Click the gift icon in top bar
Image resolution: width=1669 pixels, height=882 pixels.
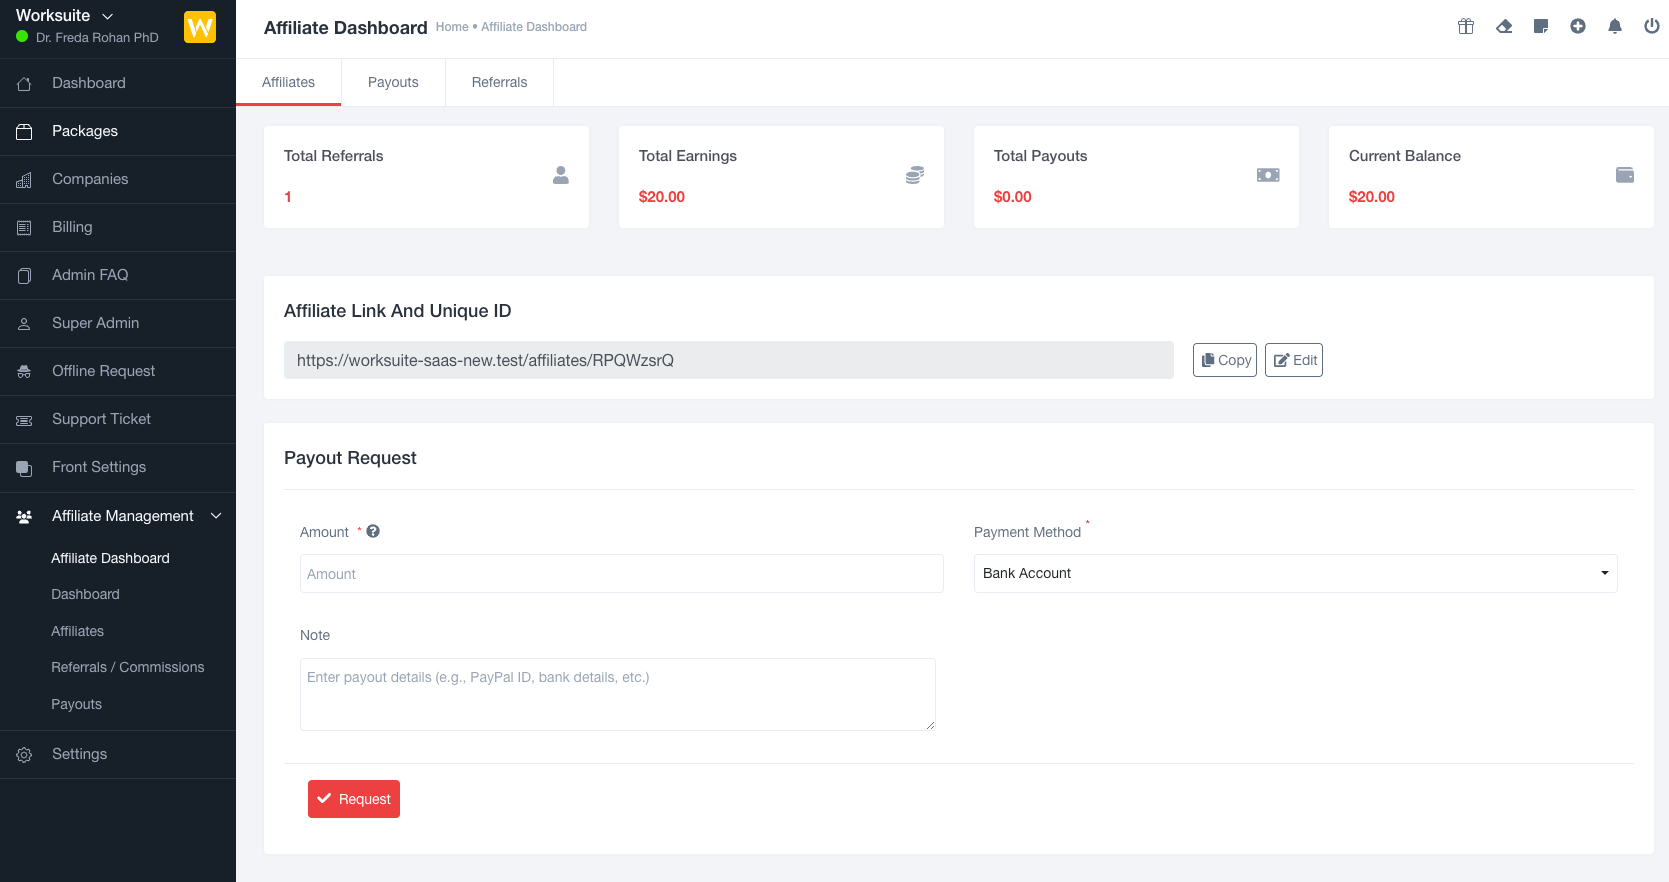pos(1466,27)
